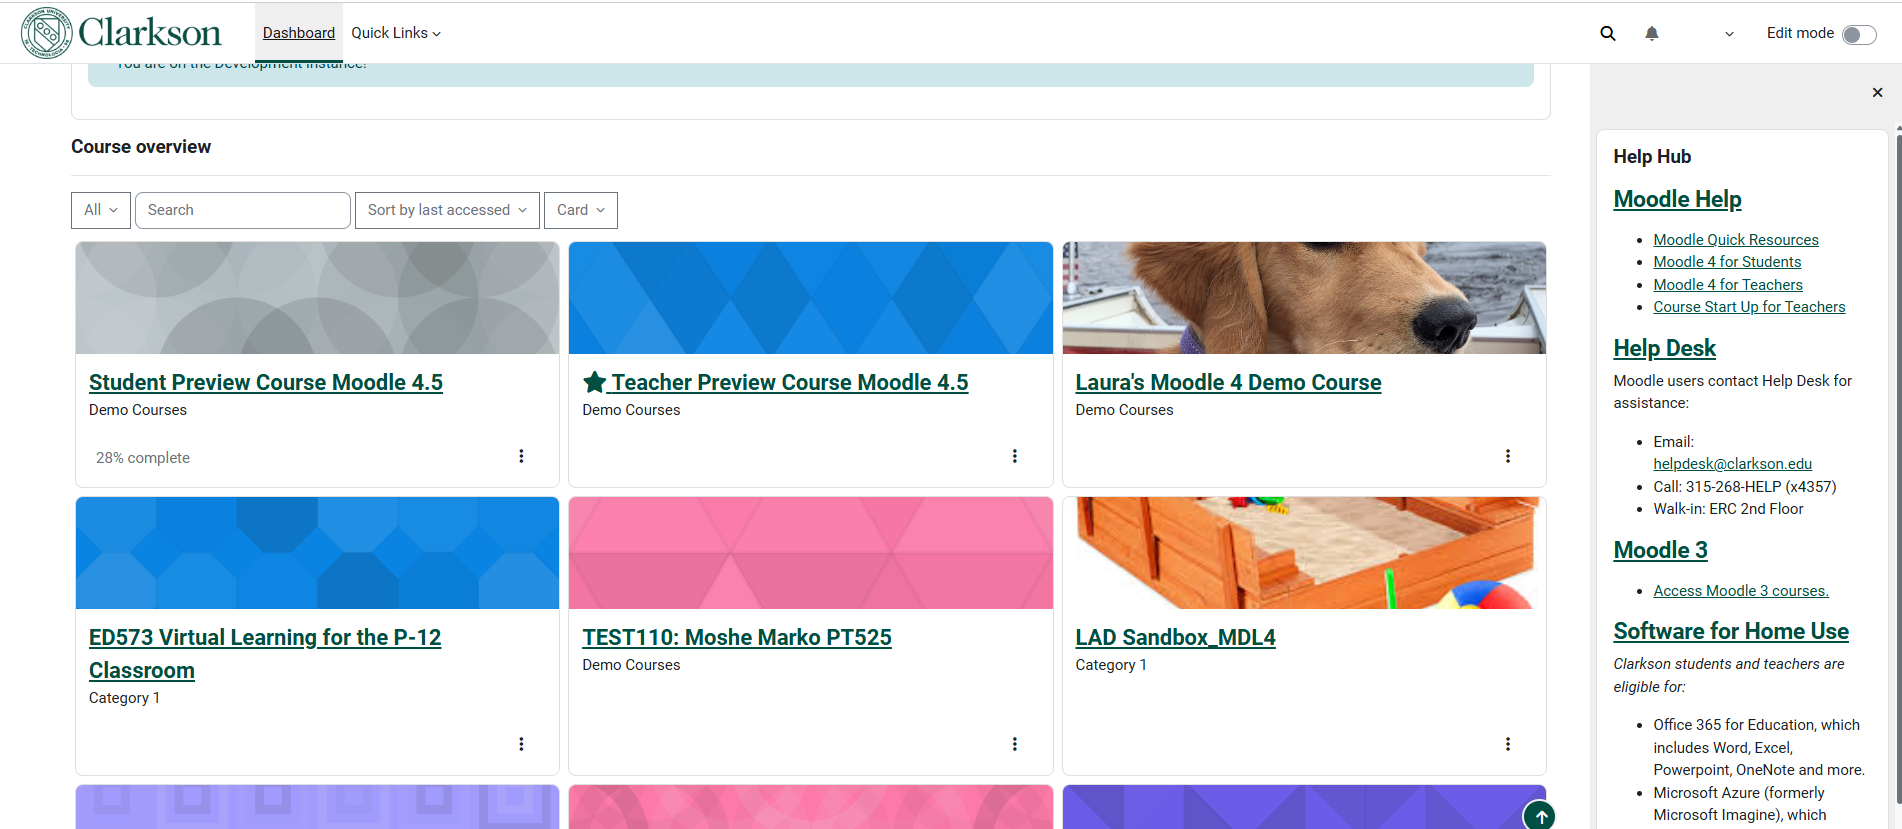The height and width of the screenshot is (829, 1902).
Task: Open the Card view dropdown
Action: tap(581, 210)
